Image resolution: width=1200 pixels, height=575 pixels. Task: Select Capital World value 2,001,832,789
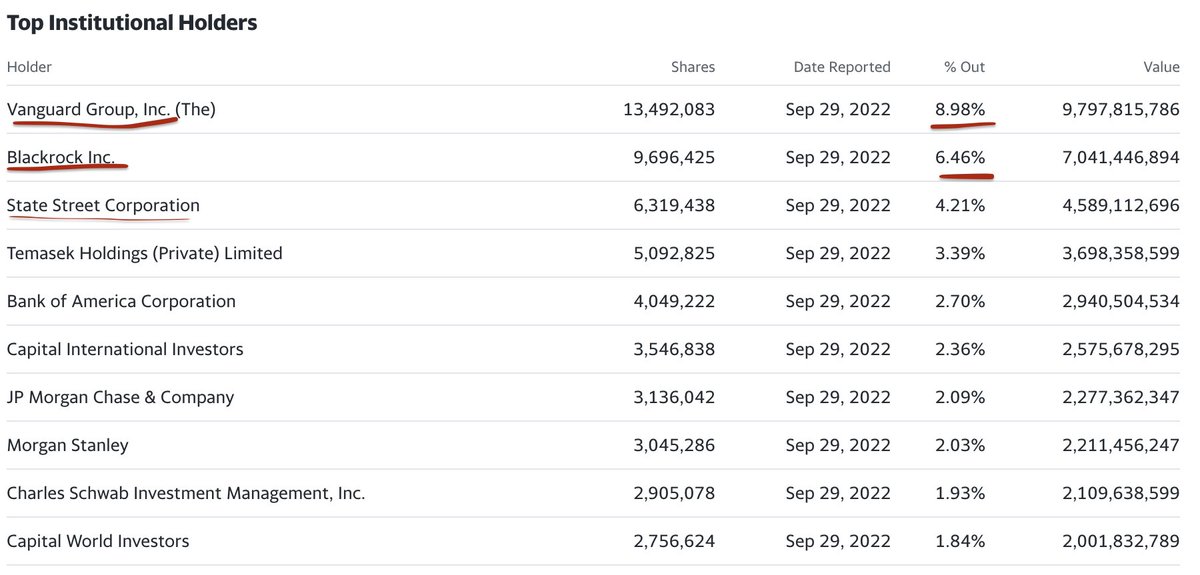1121,541
